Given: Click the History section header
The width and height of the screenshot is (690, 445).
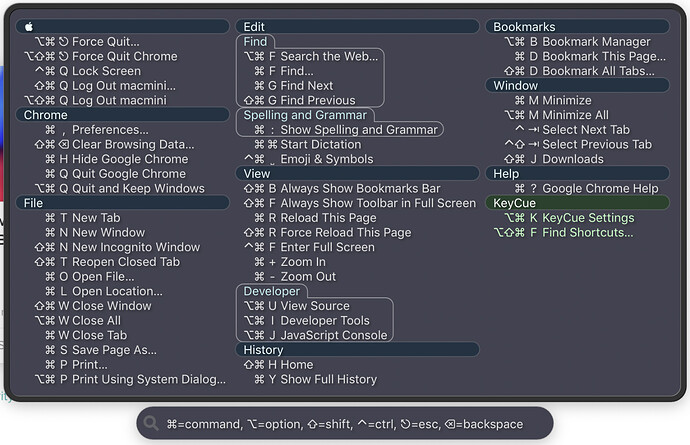Looking at the screenshot, I should point(357,349).
